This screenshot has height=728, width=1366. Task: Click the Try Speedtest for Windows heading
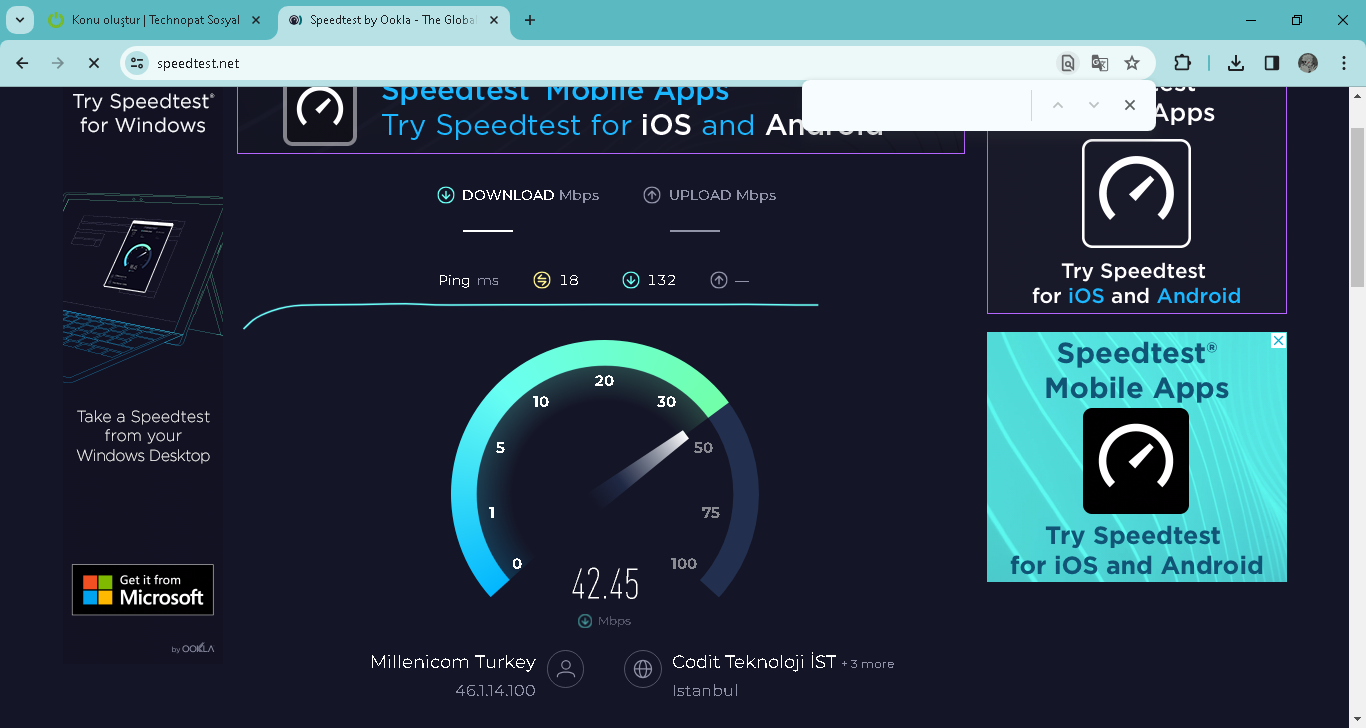click(x=143, y=113)
